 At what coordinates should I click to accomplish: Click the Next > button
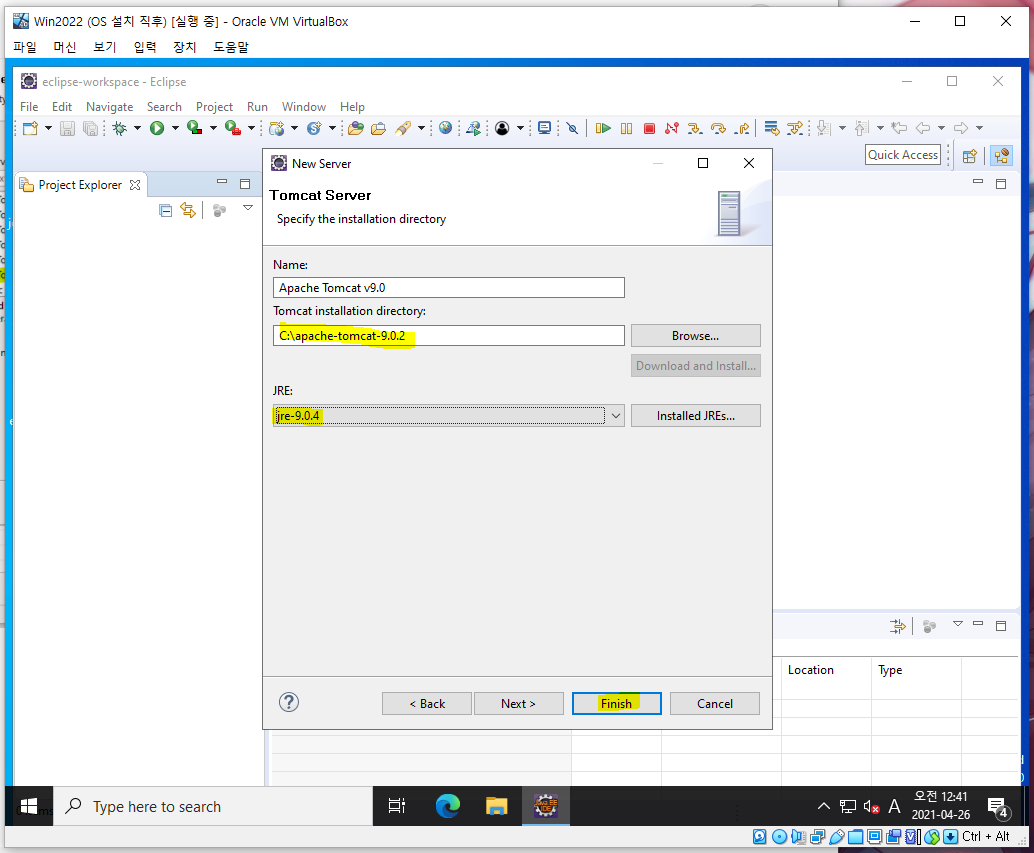[x=518, y=703]
